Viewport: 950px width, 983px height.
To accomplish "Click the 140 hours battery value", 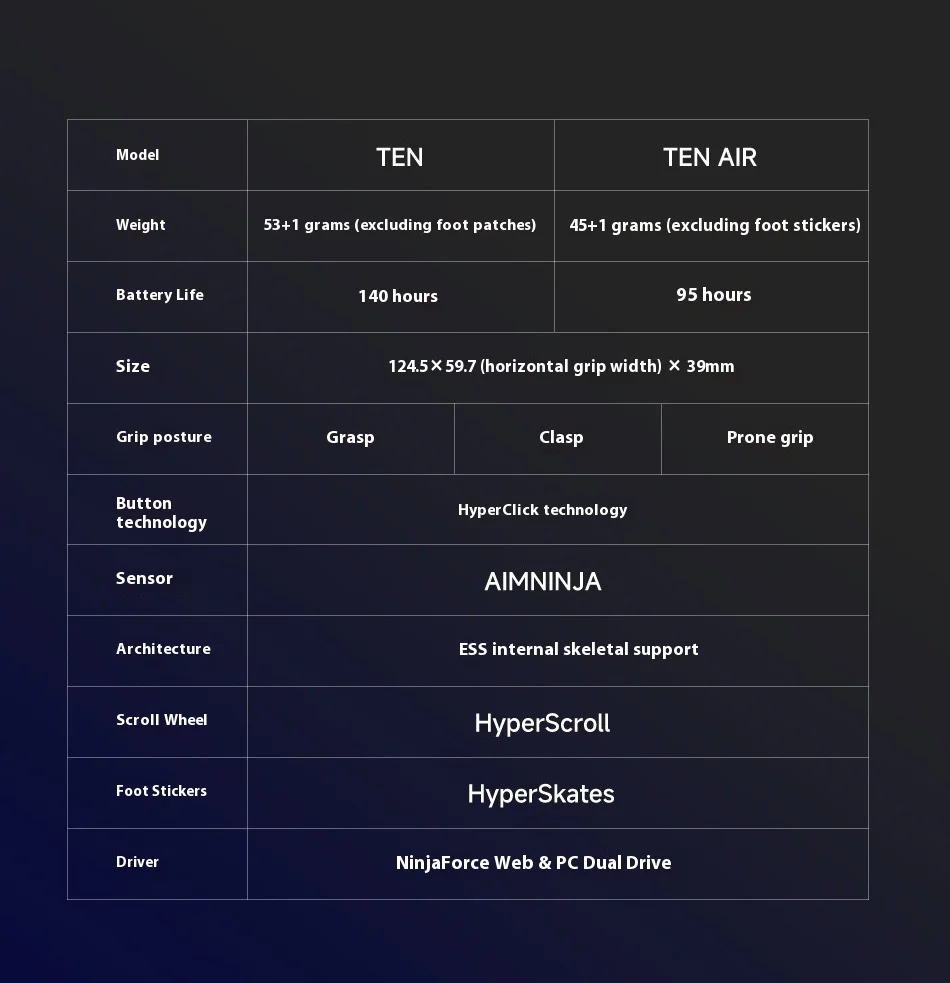I will point(398,296).
